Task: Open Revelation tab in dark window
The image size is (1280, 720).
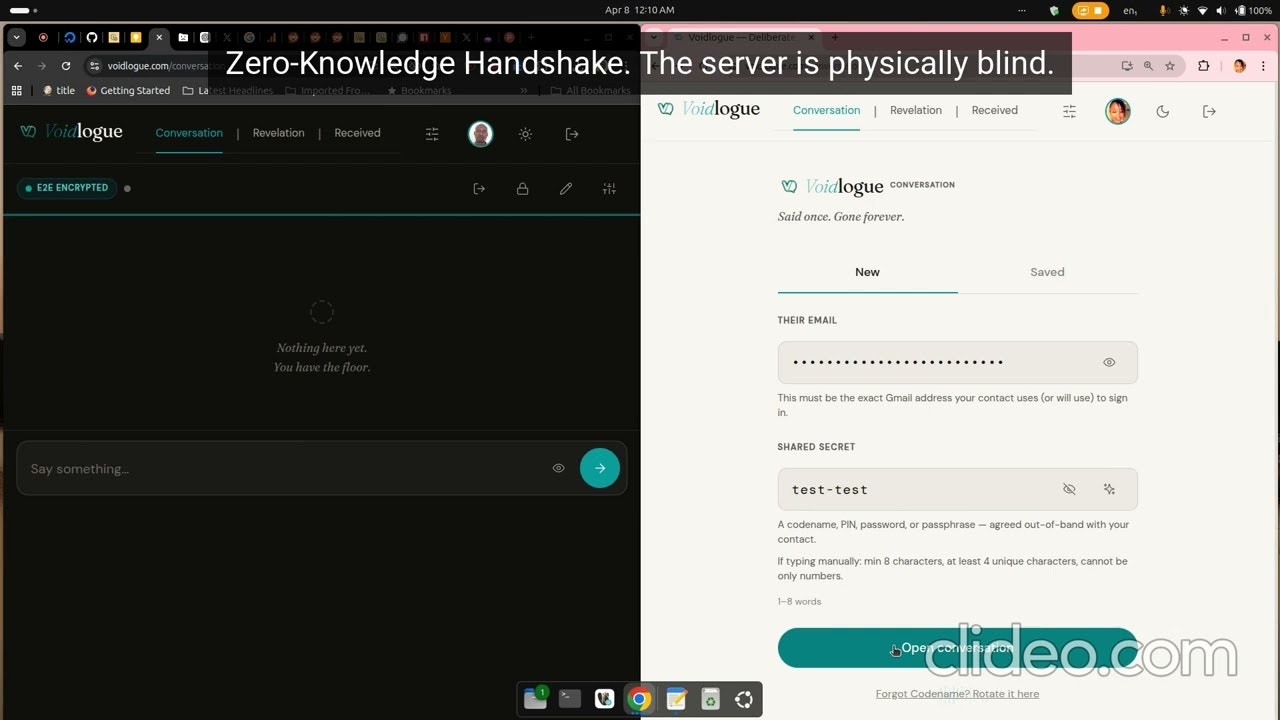Action: [x=278, y=133]
